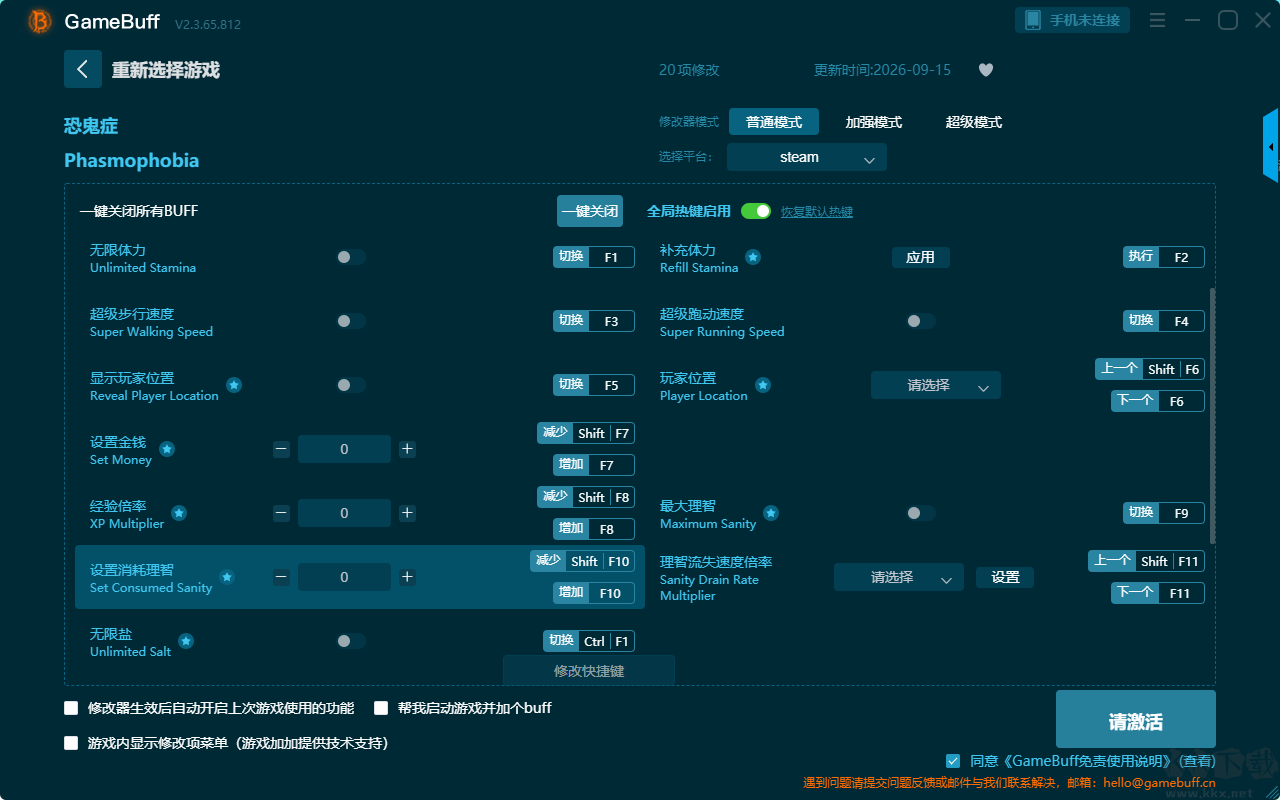Screen dimensions: 1280x800
Task: Open the Sanity Drain Rate Multiplier dropdown
Action: click(899, 577)
